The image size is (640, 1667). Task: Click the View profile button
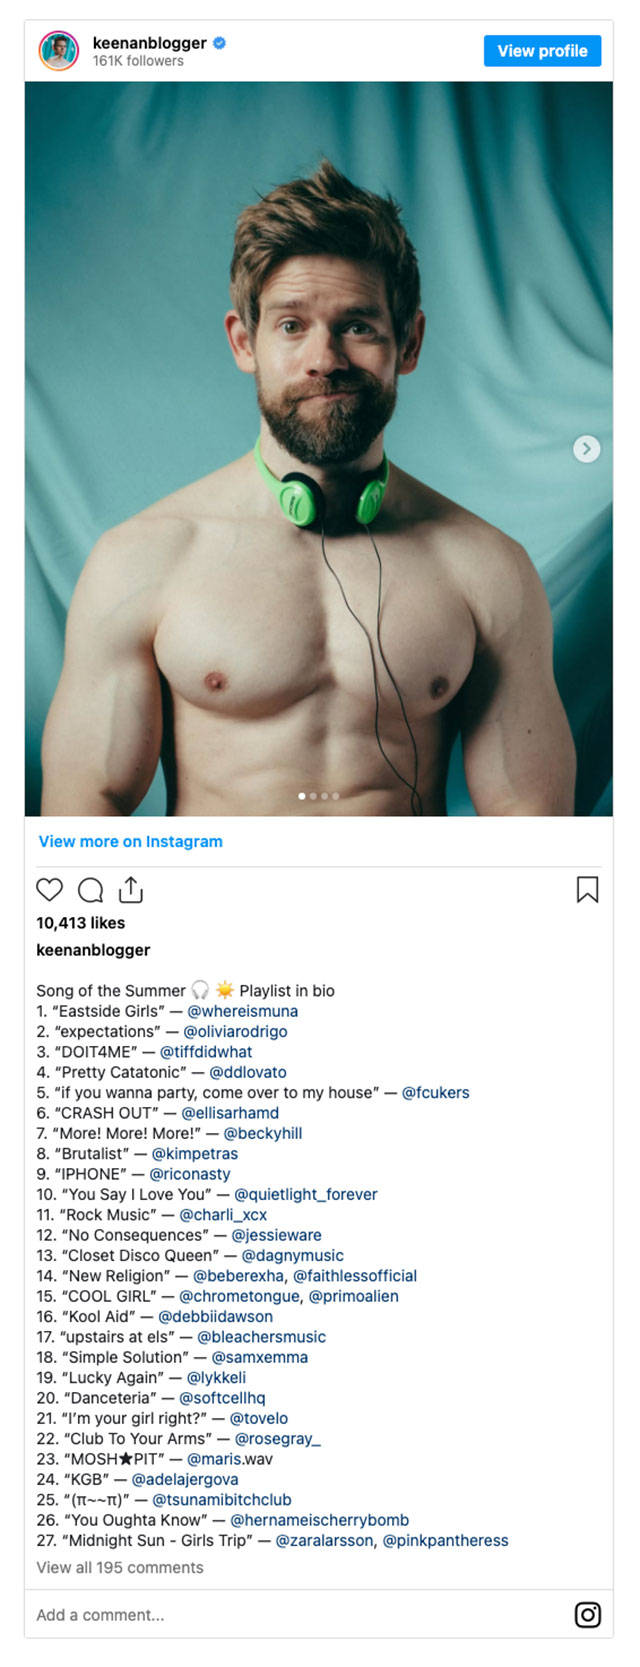tap(542, 51)
